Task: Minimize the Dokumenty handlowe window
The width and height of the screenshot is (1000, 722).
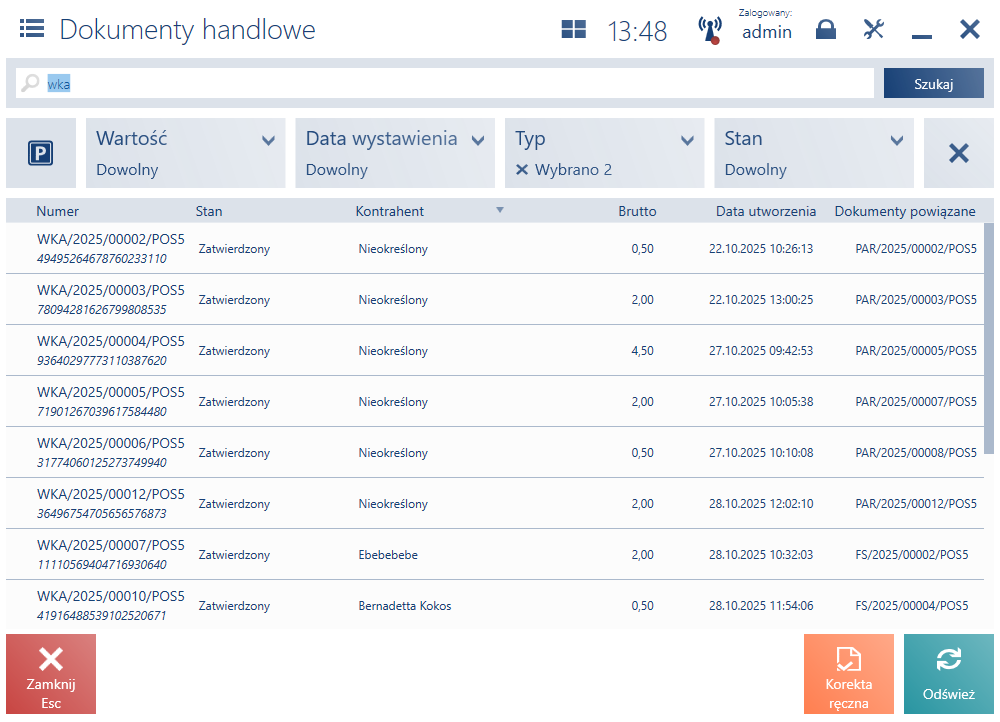Action: pyautogui.click(x=922, y=36)
